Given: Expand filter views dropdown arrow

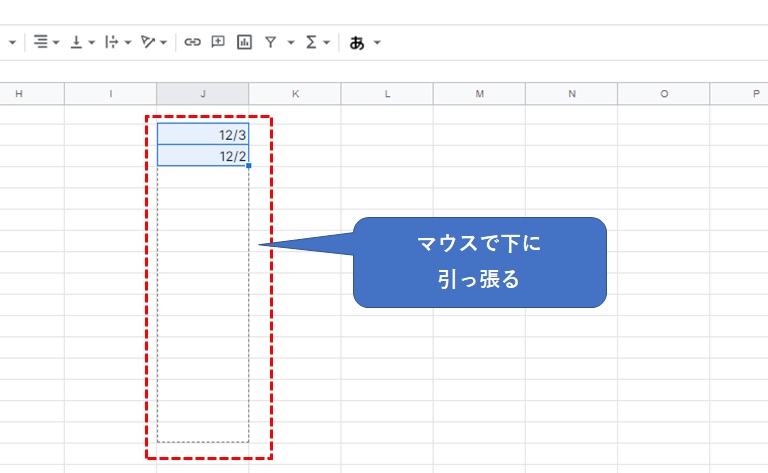Looking at the screenshot, I should pos(291,43).
